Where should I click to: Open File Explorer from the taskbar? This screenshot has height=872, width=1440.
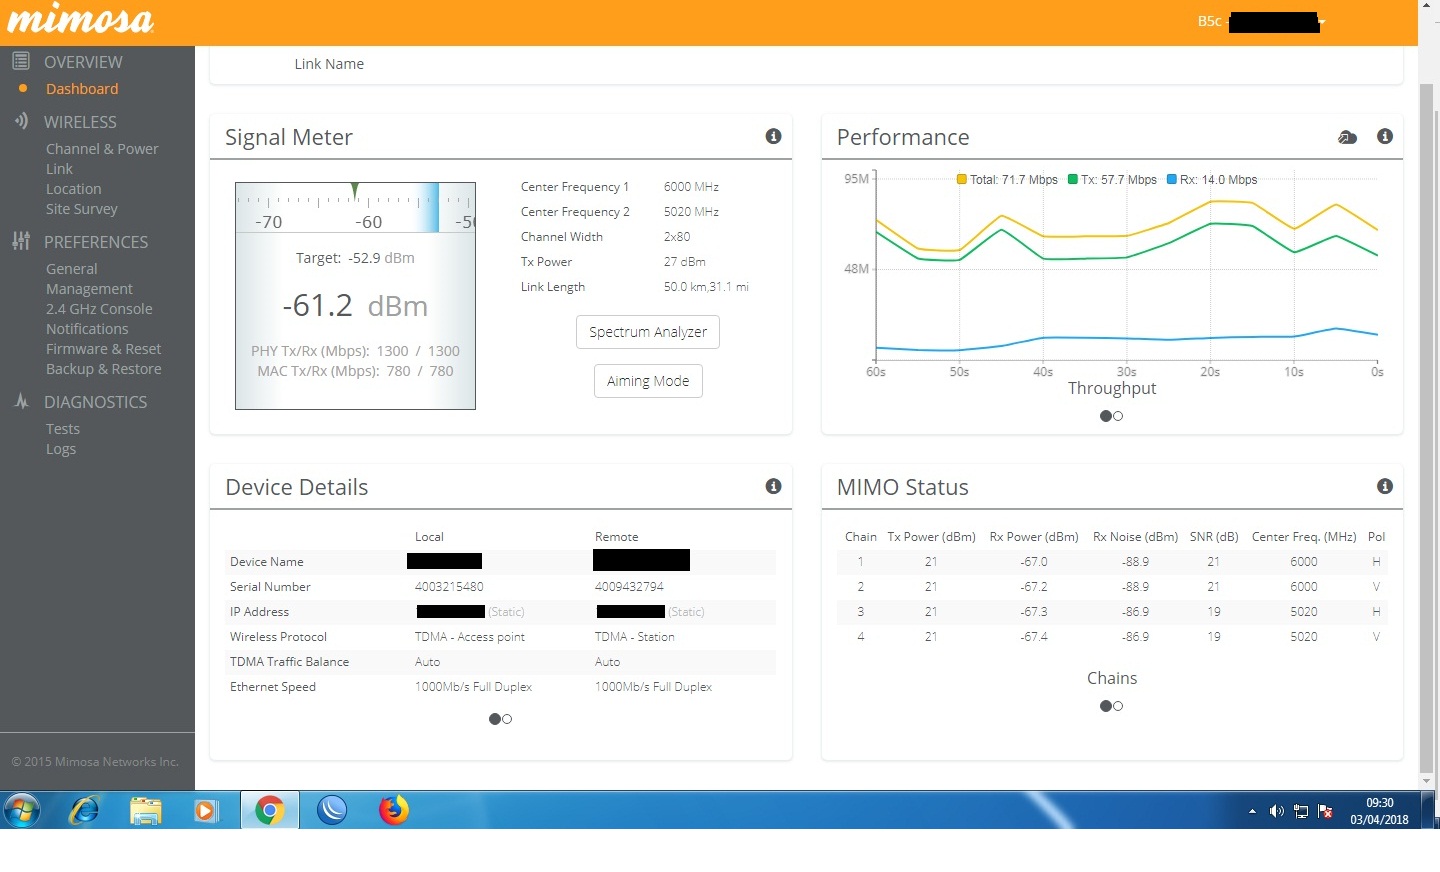[146, 810]
